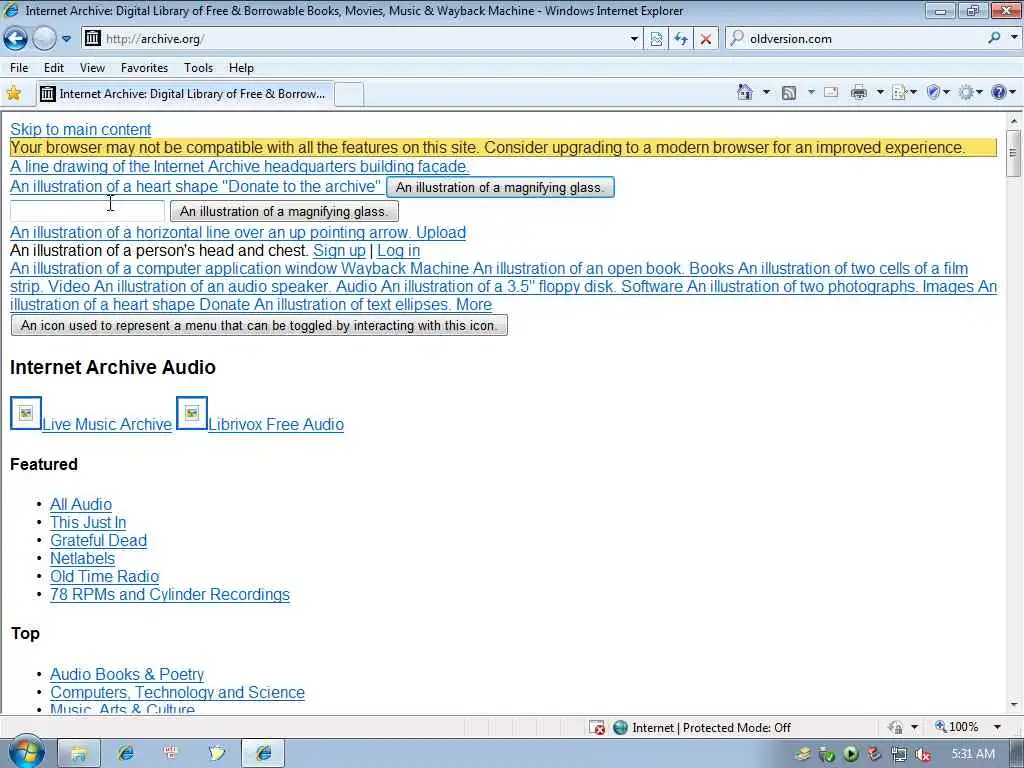Click the page search text input

point(88,211)
